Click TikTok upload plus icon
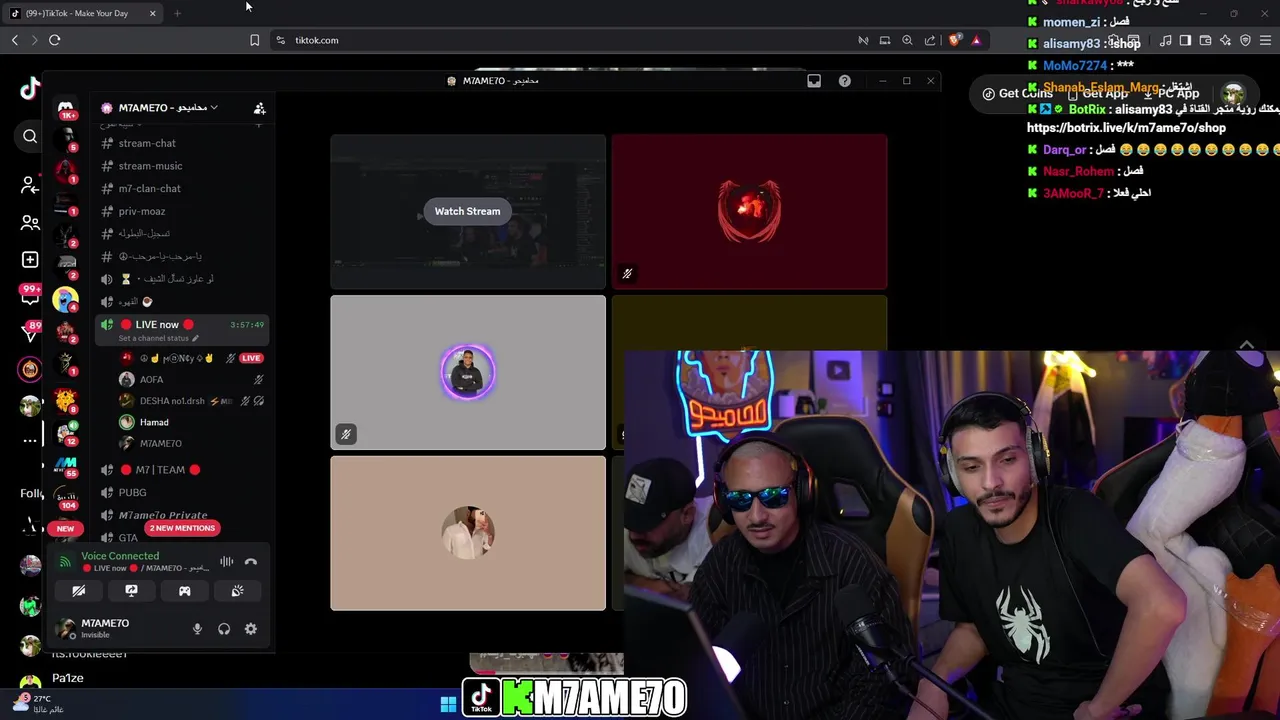The height and width of the screenshot is (720, 1280). pyautogui.click(x=30, y=260)
